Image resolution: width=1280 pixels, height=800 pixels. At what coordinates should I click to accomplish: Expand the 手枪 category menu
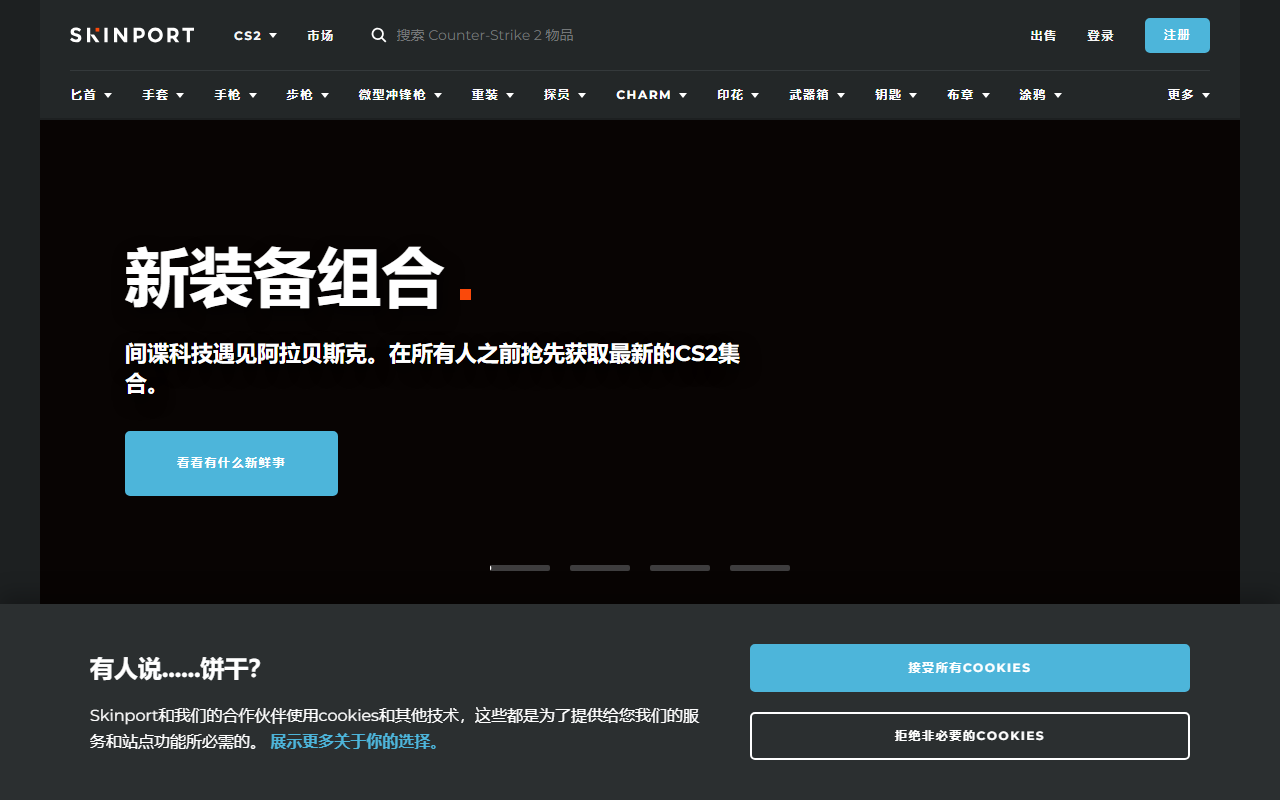pyautogui.click(x=235, y=95)
